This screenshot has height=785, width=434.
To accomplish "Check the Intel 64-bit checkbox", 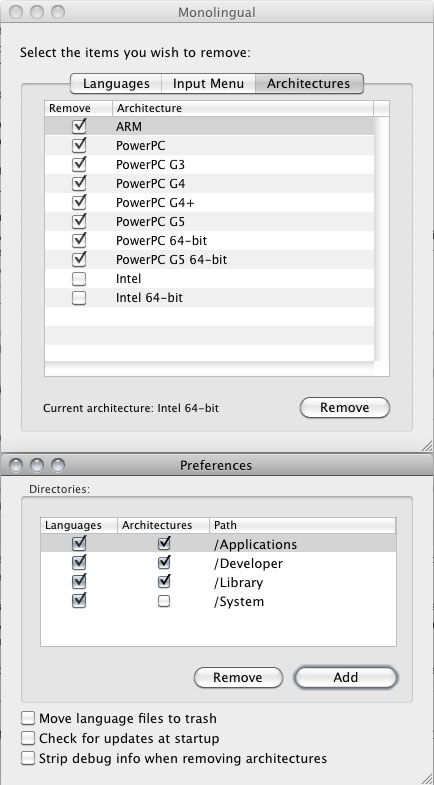I will (79, 298).
